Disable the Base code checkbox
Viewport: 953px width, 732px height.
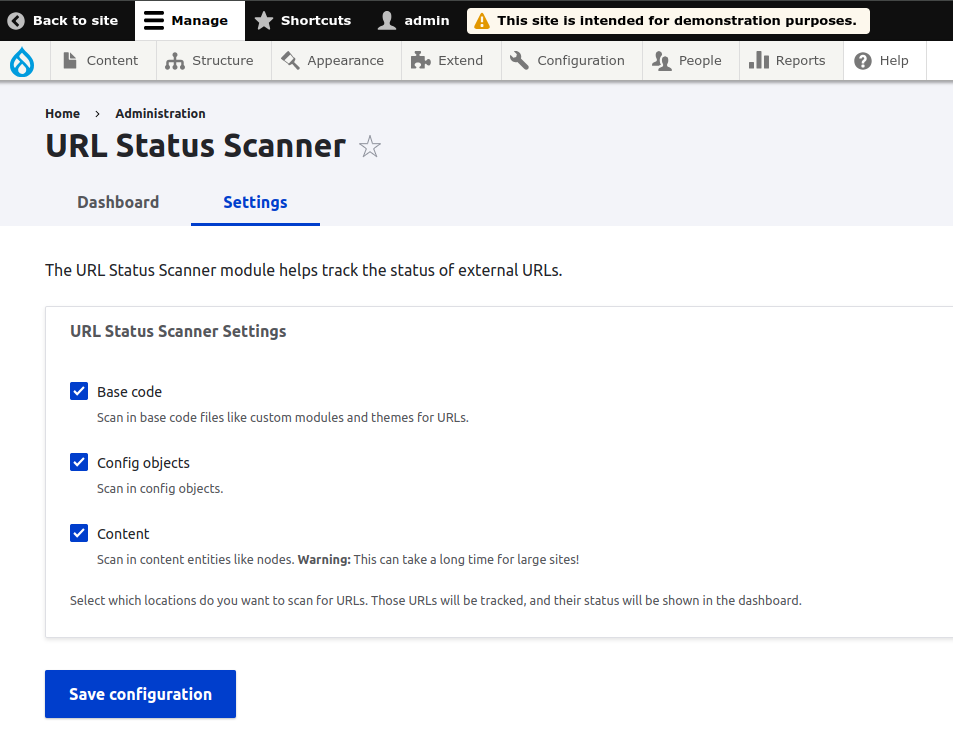coord(79,391)
